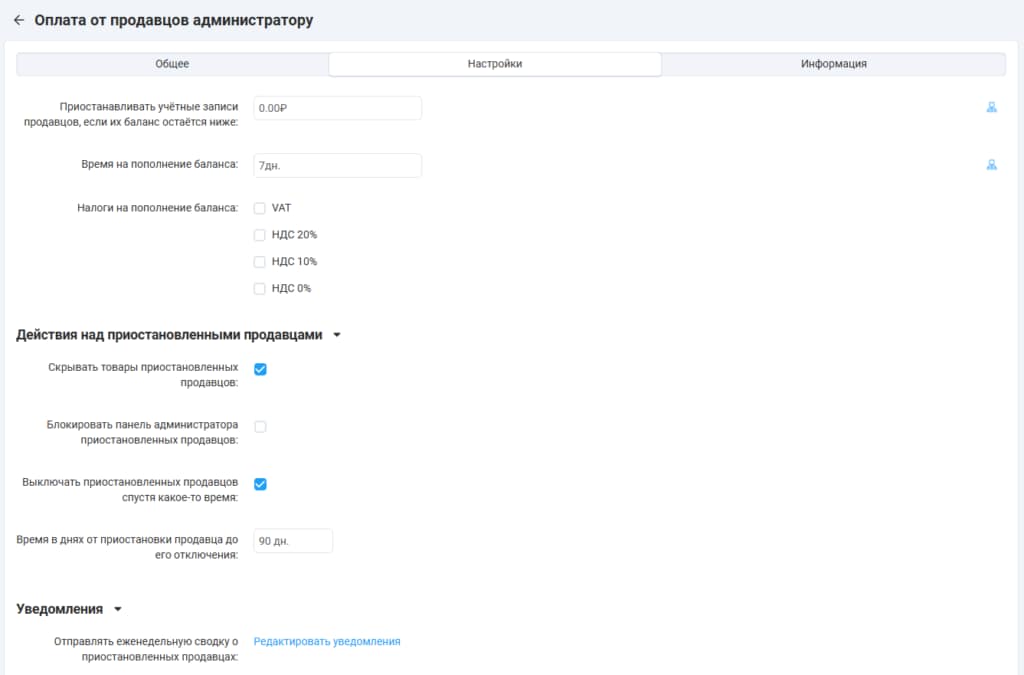Tick the НДС 10% checkbox
The height and width of the screenshot is (675, 1024).
coord(260,262)
